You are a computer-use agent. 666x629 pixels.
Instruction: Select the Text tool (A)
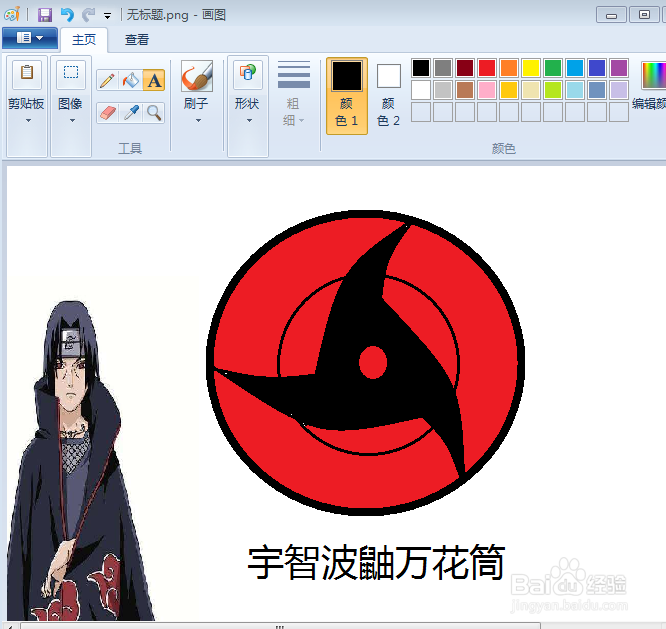coord(154,80)
